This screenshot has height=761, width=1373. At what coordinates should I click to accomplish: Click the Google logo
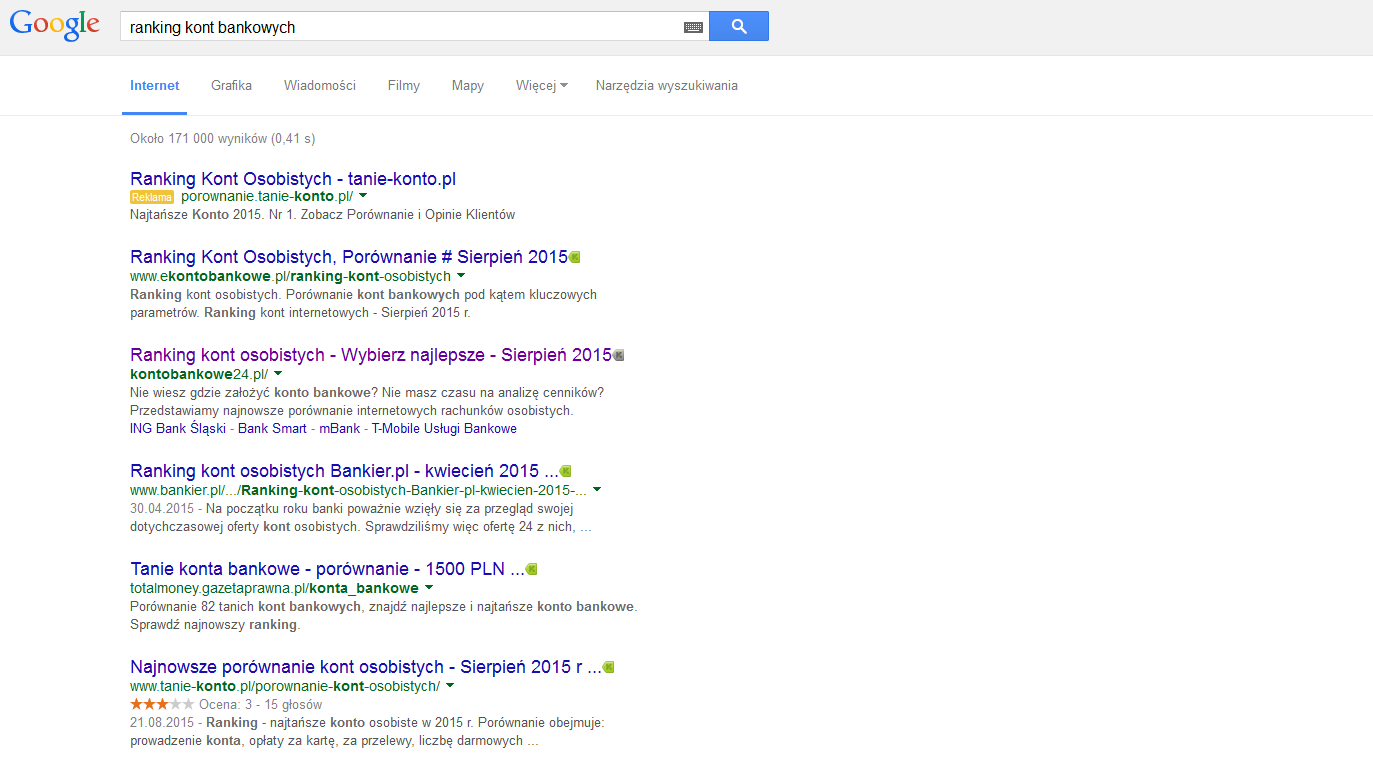pyautogui.click(x=55, y=26)
